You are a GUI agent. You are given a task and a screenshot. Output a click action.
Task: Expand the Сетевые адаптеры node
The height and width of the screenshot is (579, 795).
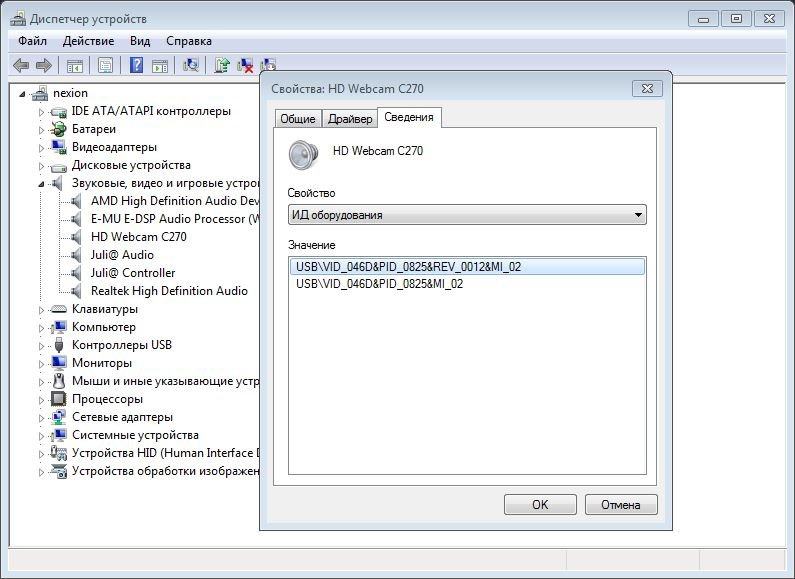42,417
